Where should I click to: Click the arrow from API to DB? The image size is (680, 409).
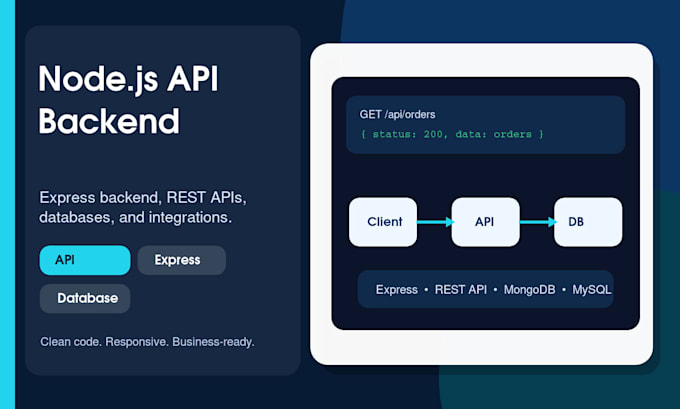537,222
